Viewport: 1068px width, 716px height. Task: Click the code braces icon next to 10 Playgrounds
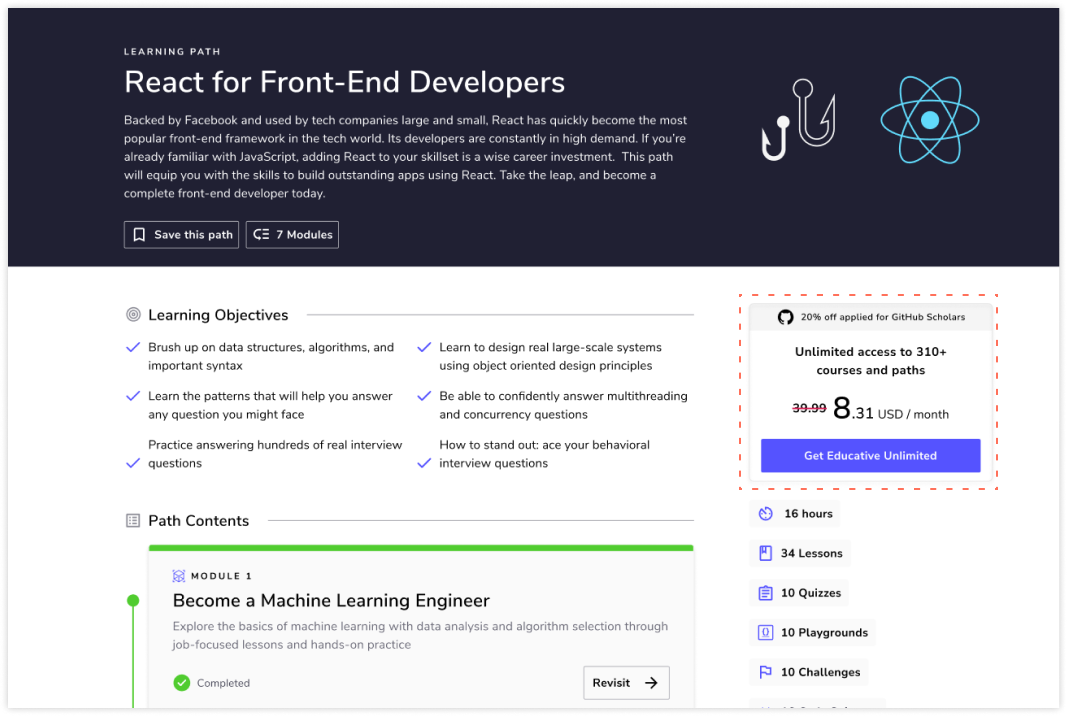point(766,633)
